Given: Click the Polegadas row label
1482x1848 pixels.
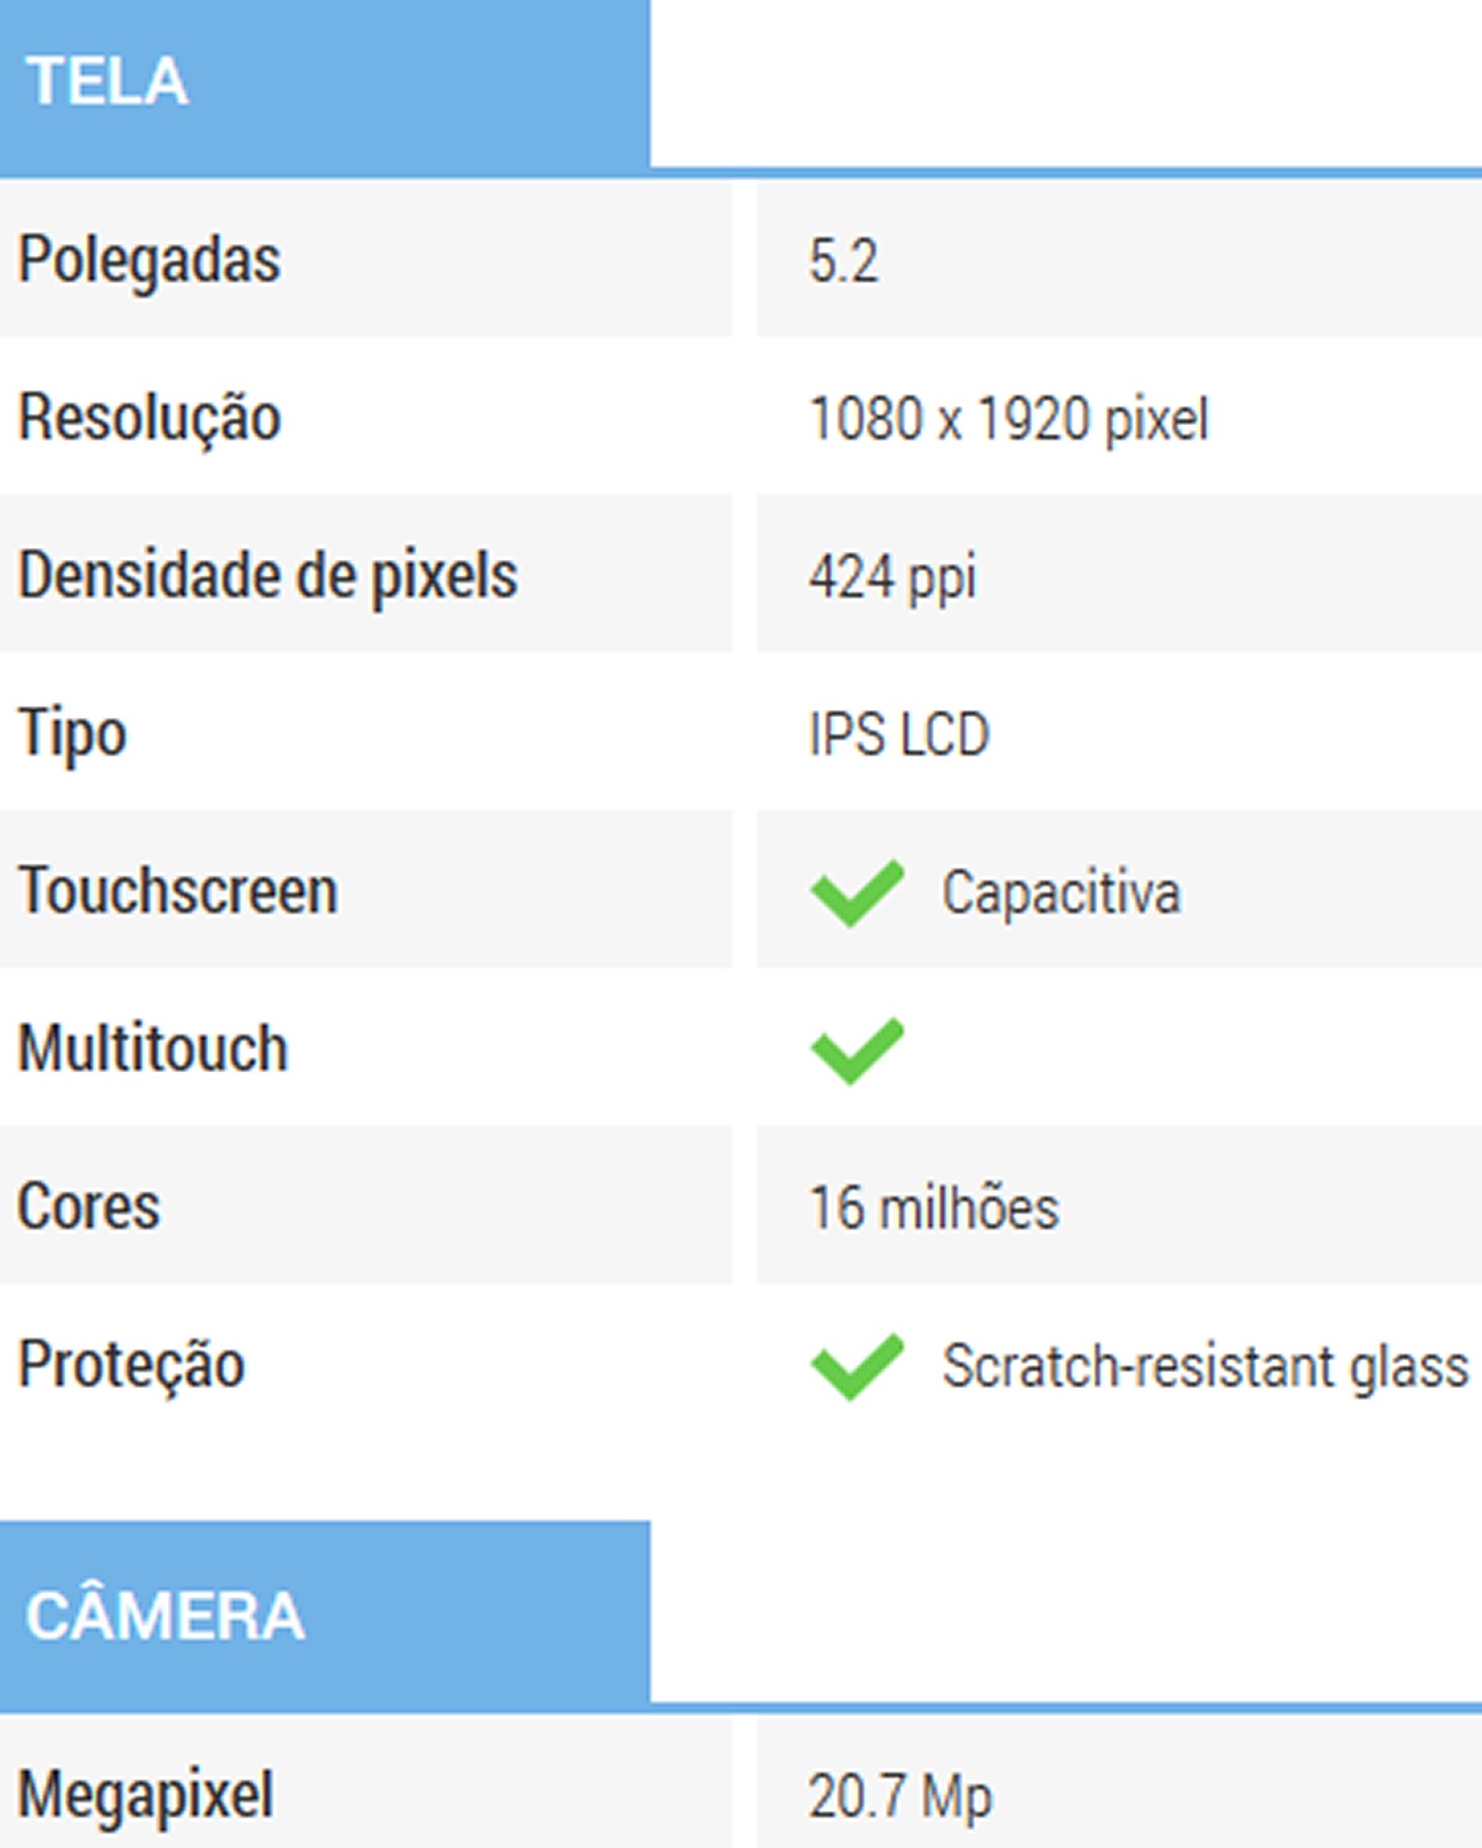Looking at the screenshot, I should pos(149,260).
